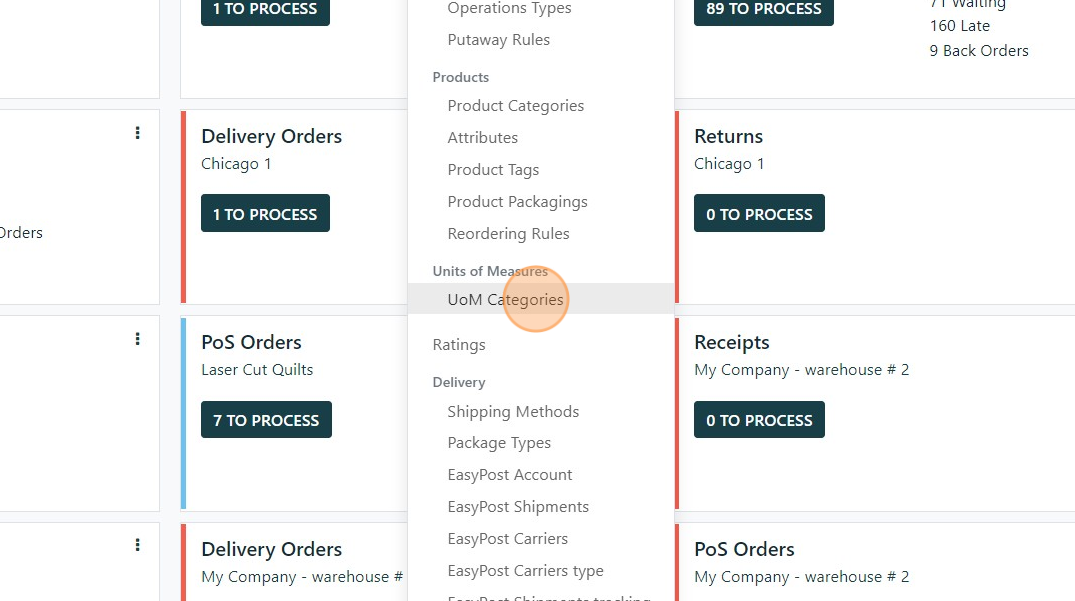Open Product Packagings menu item
Image resolution: width=1075 pixels, height=601 pixels.
[x=517, y=201]
